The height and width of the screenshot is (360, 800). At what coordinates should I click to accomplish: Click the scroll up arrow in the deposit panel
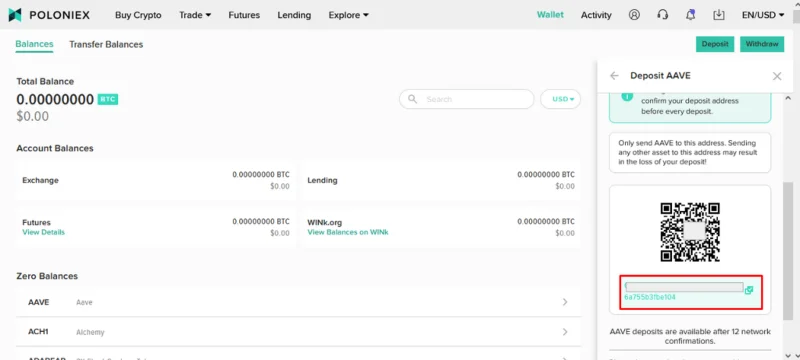tap(788, 98)
